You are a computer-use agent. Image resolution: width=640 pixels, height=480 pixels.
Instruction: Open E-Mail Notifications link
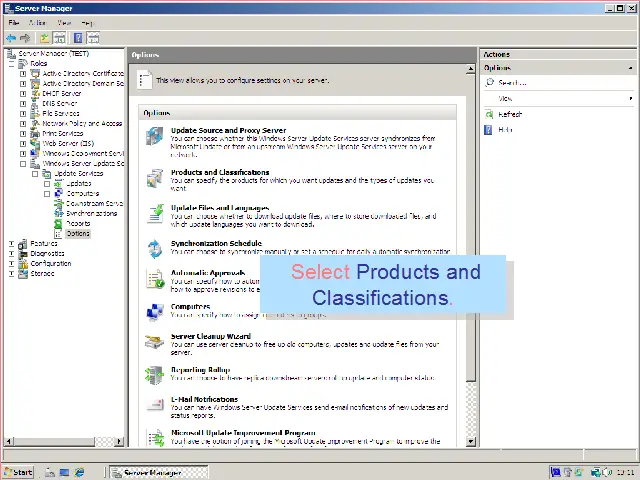204,399
